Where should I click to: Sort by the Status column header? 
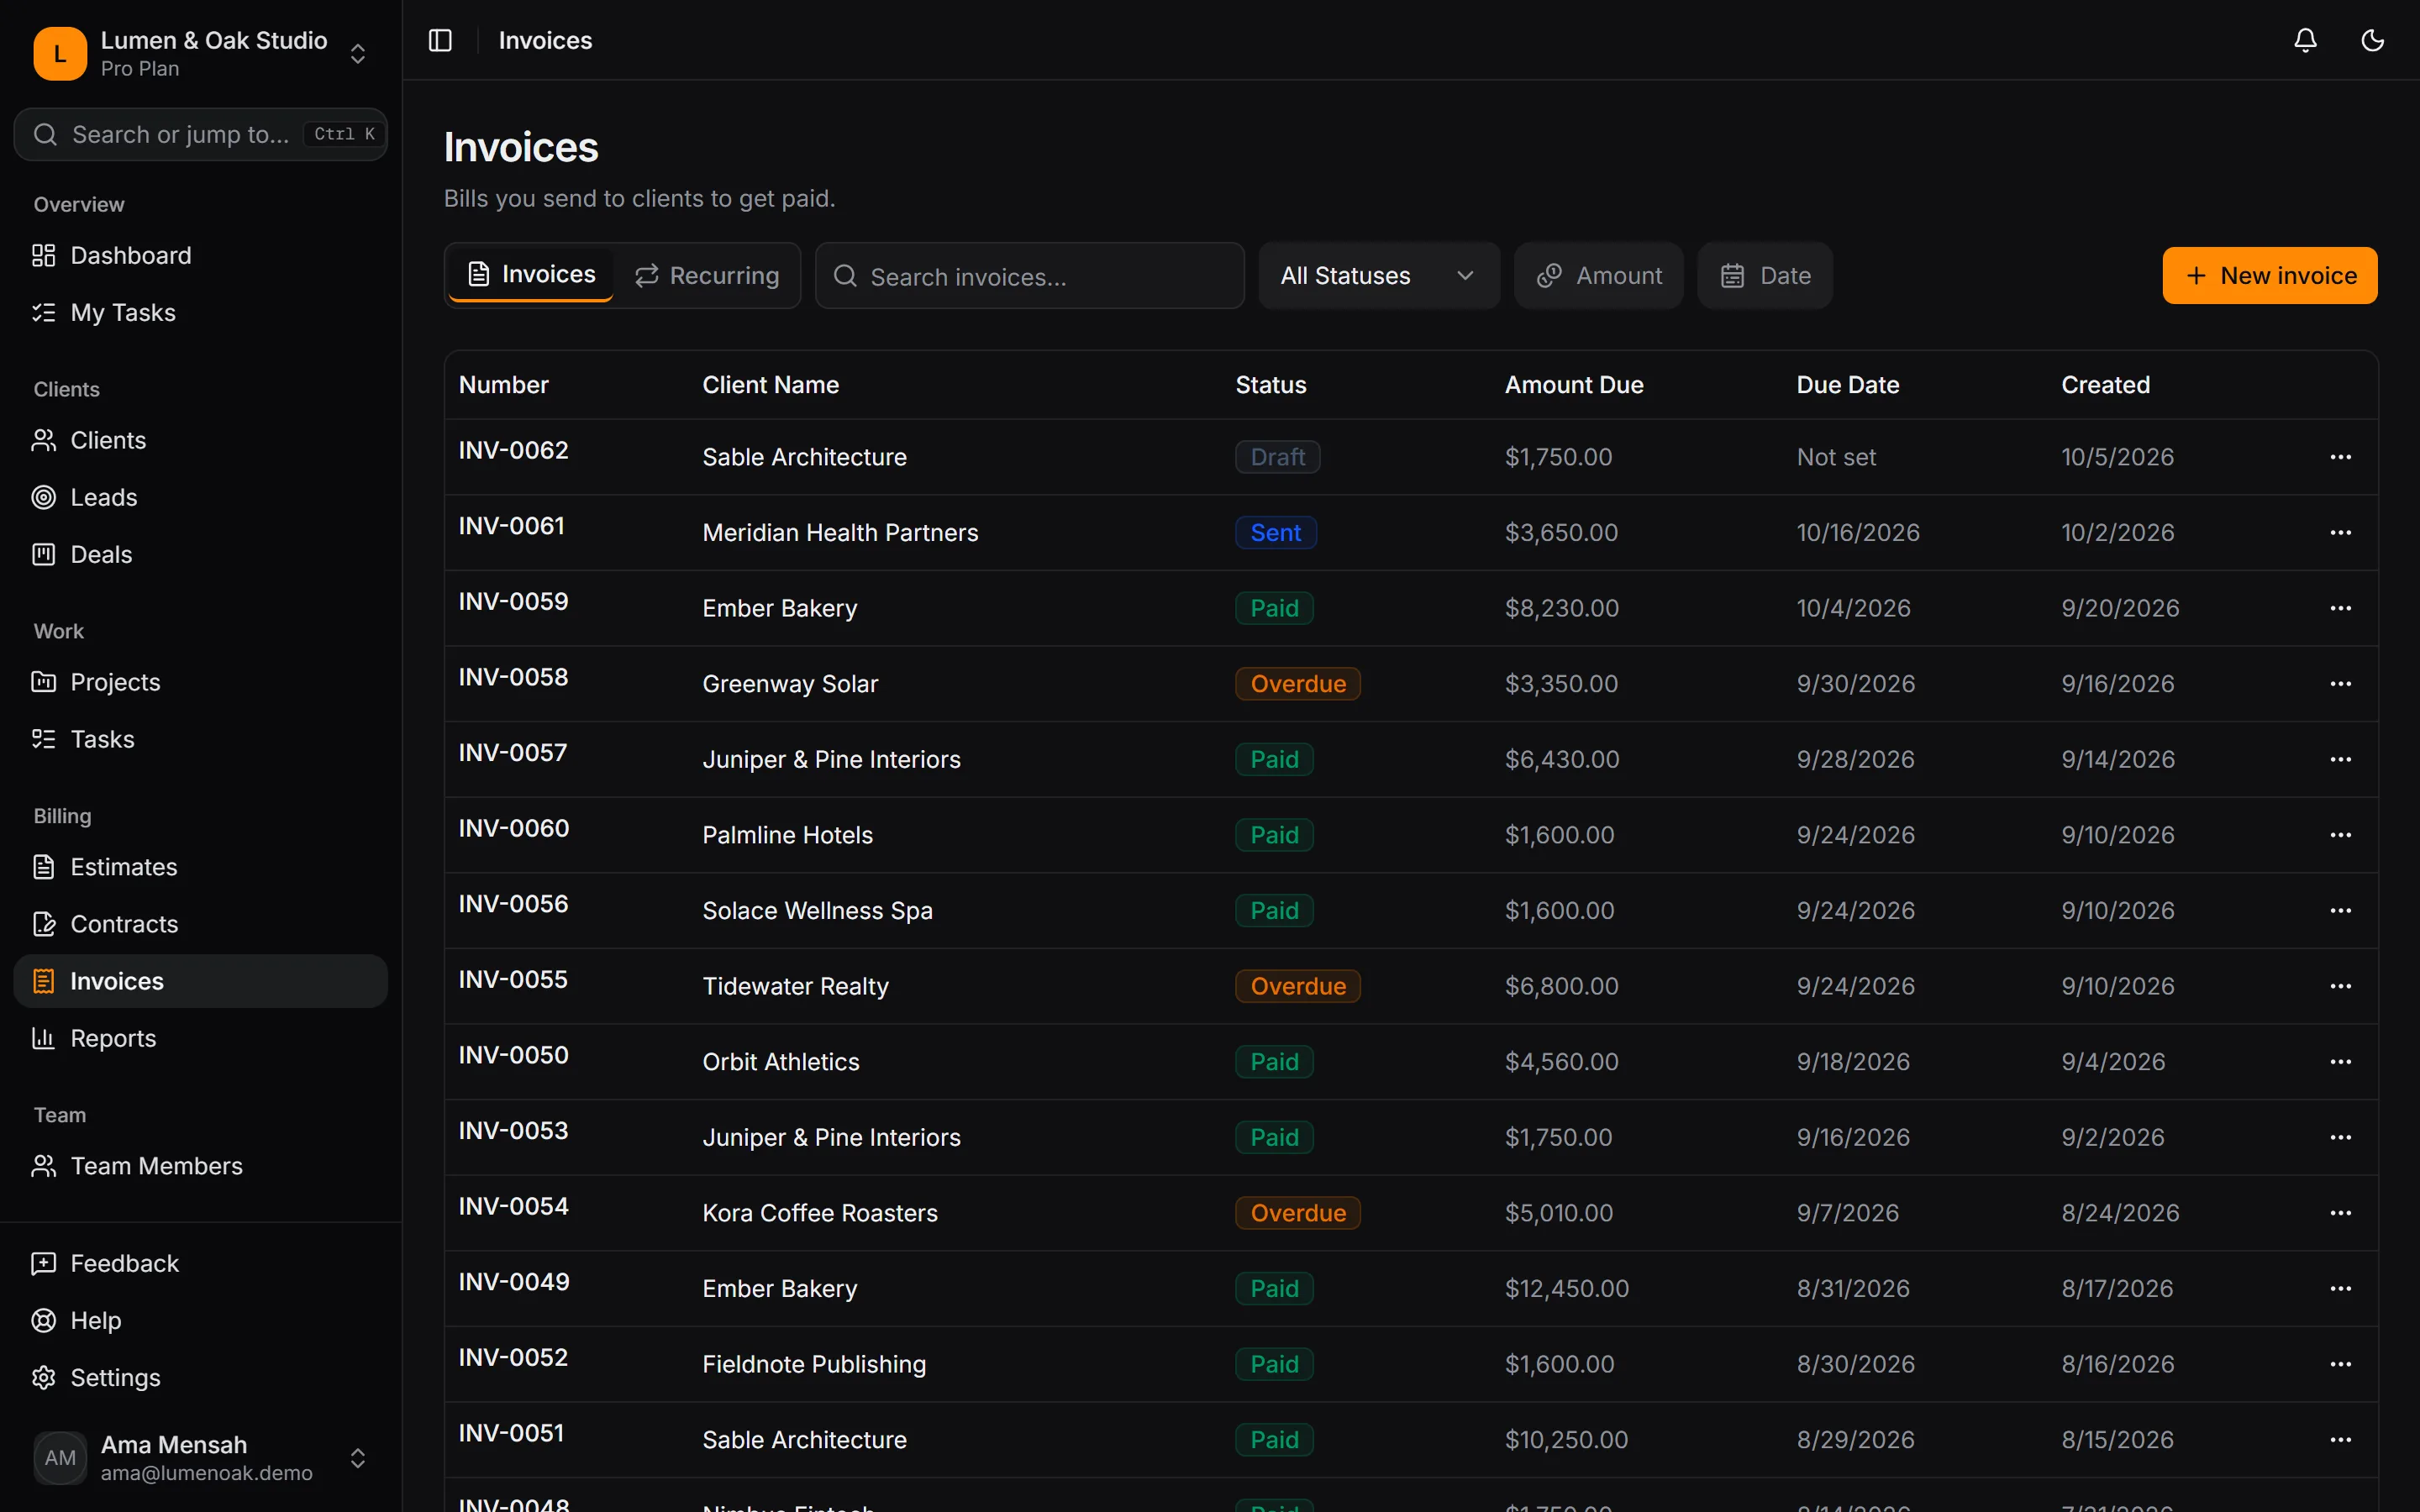point(1270,385)
